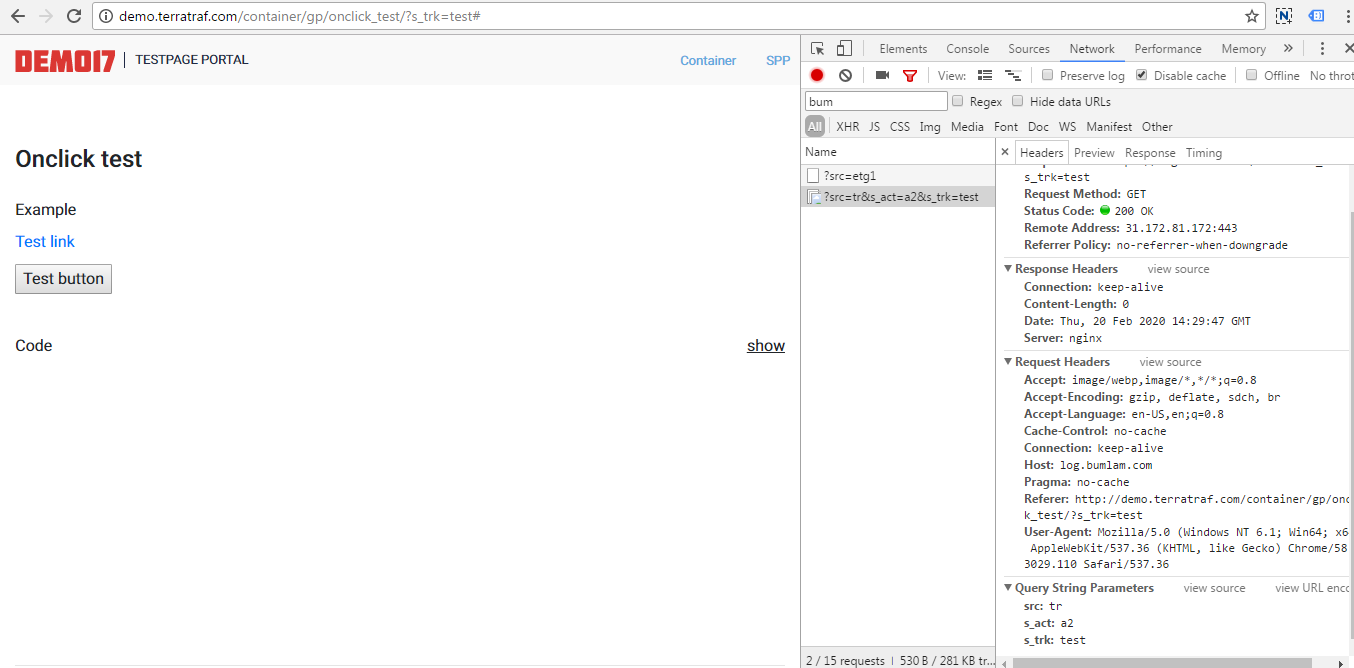Toggle capture screenshots camera icon

coord(882,75)
